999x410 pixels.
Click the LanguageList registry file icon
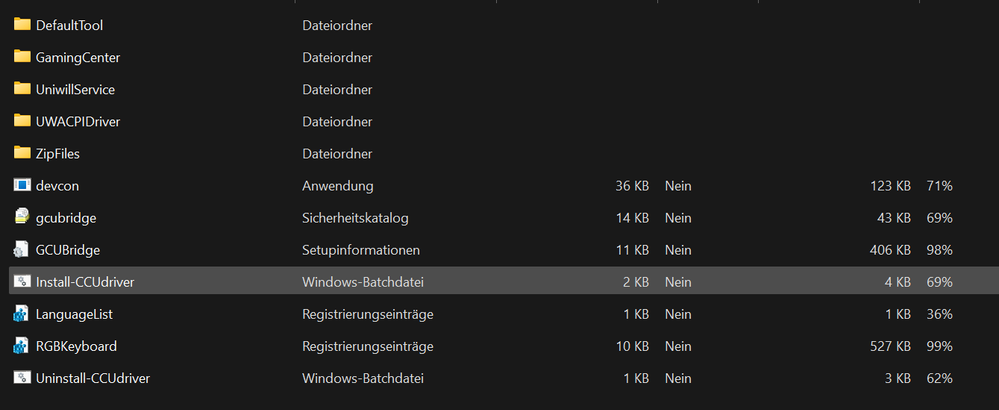(22, 314)
